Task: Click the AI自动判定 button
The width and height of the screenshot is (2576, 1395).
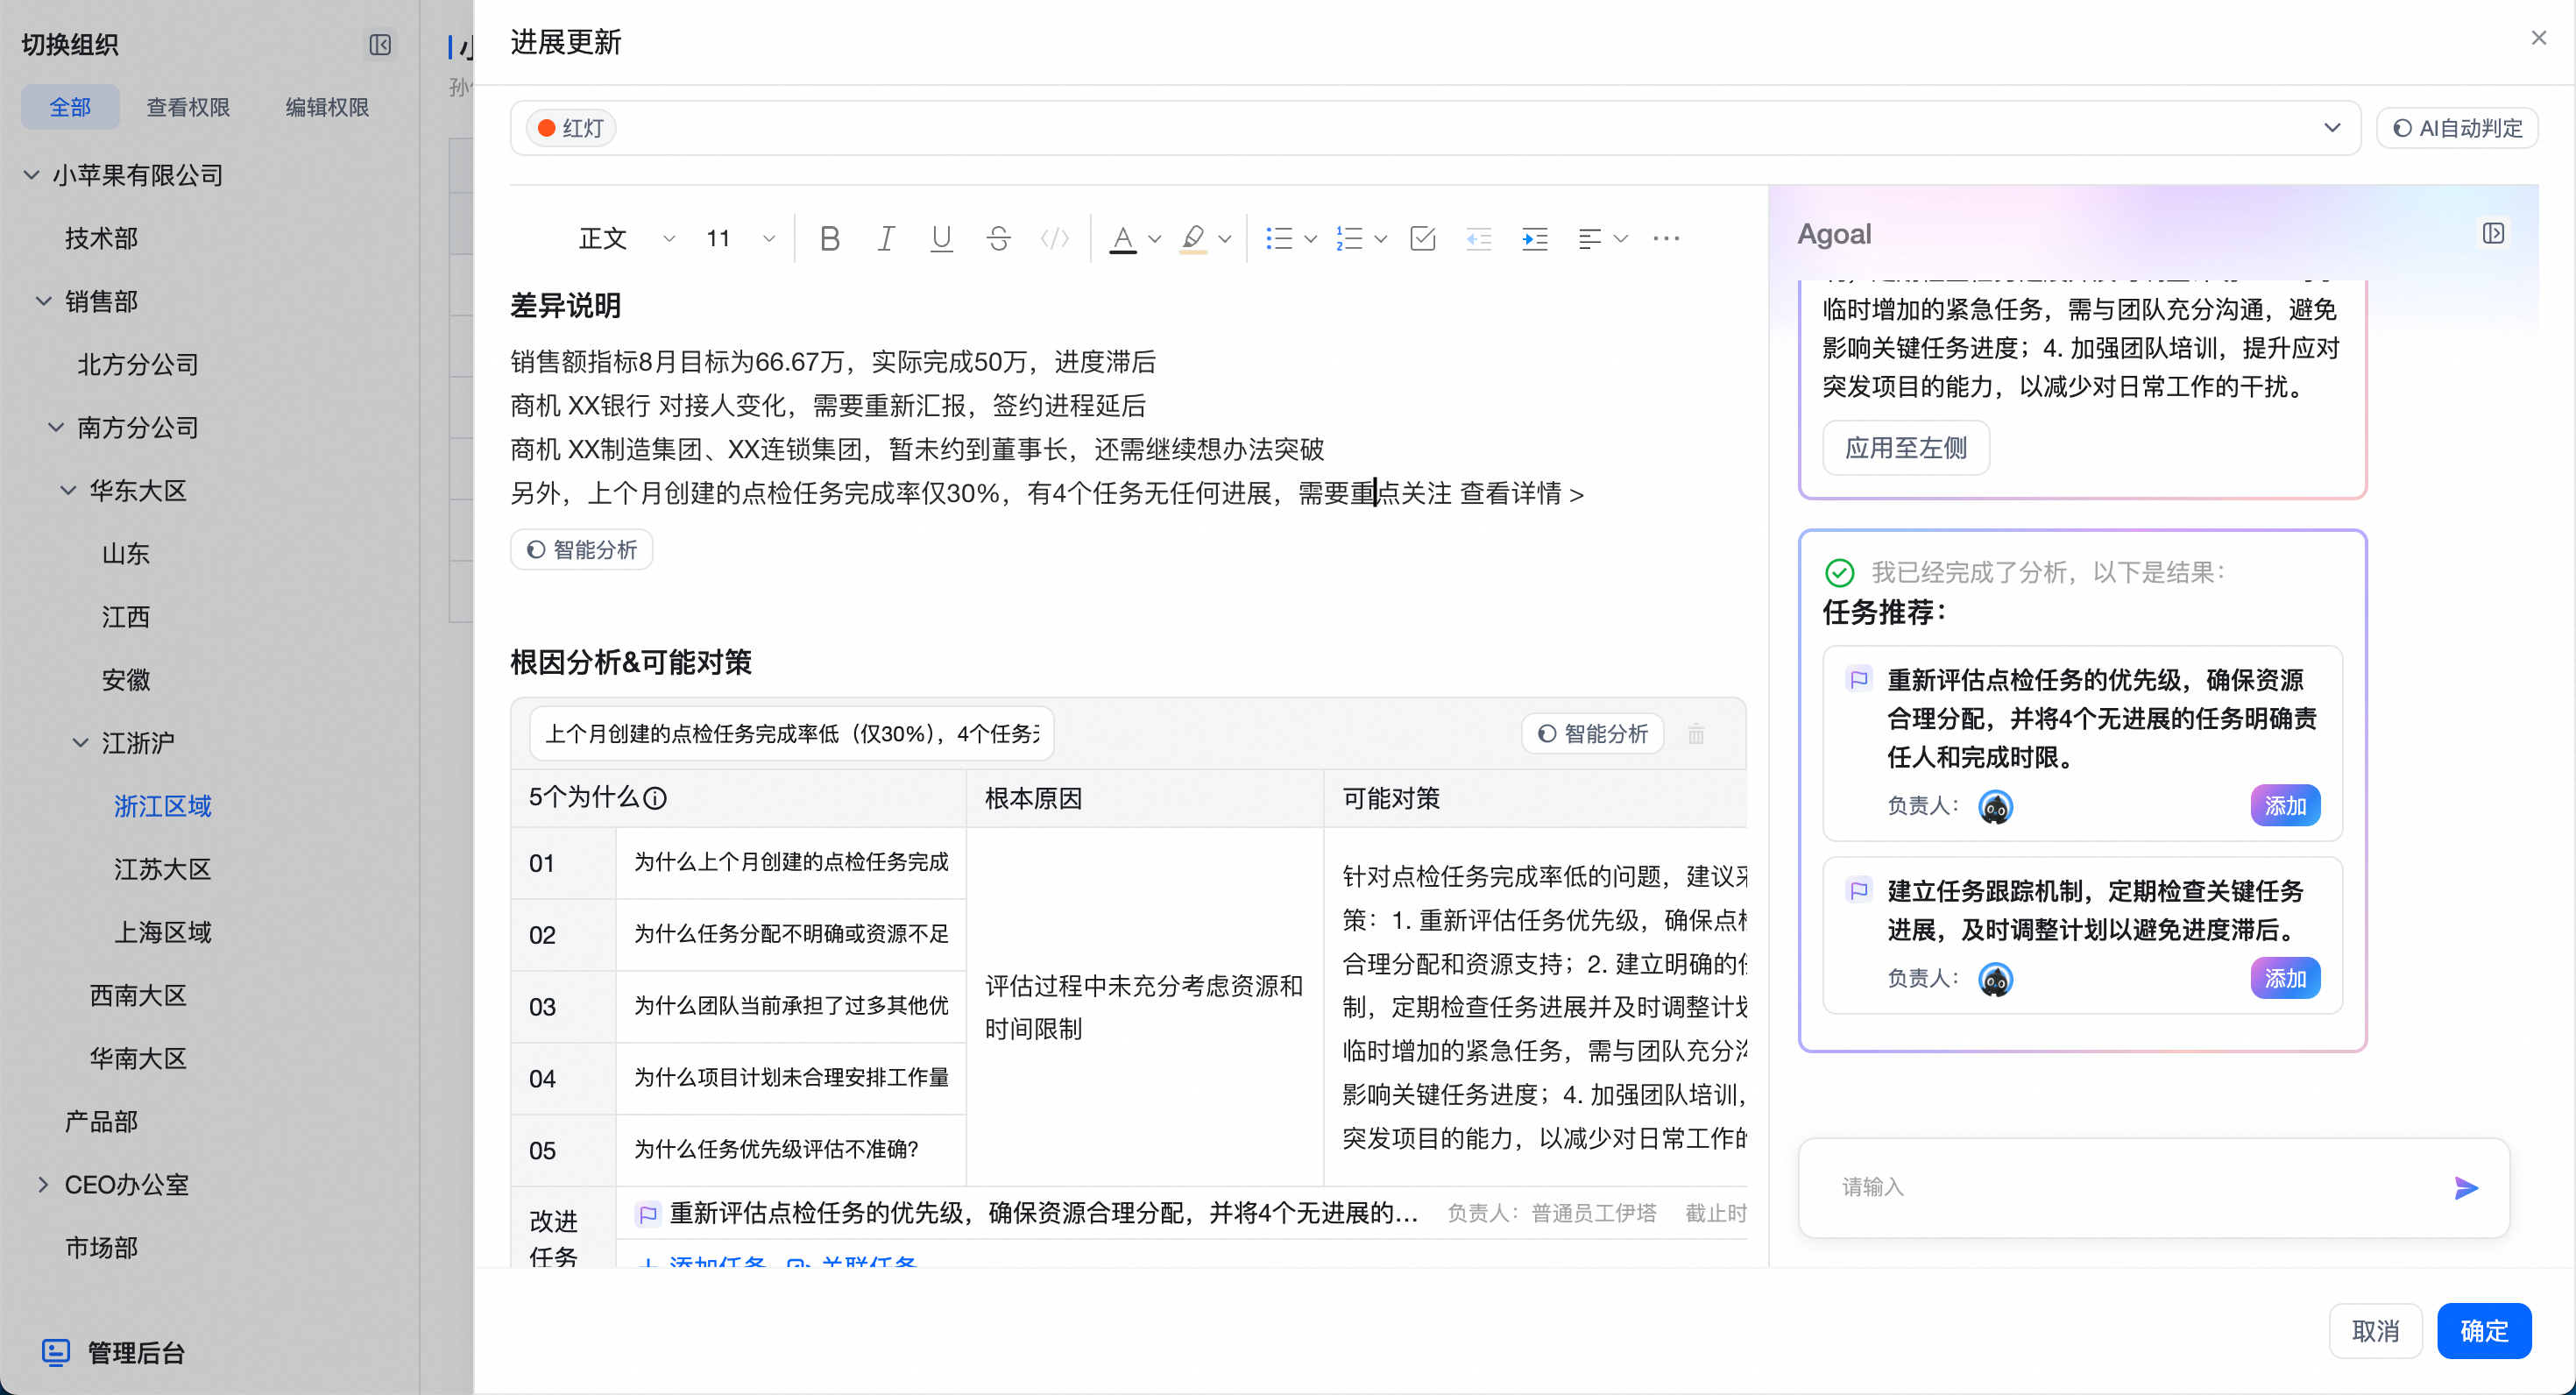Action: tap(2456, 128)
